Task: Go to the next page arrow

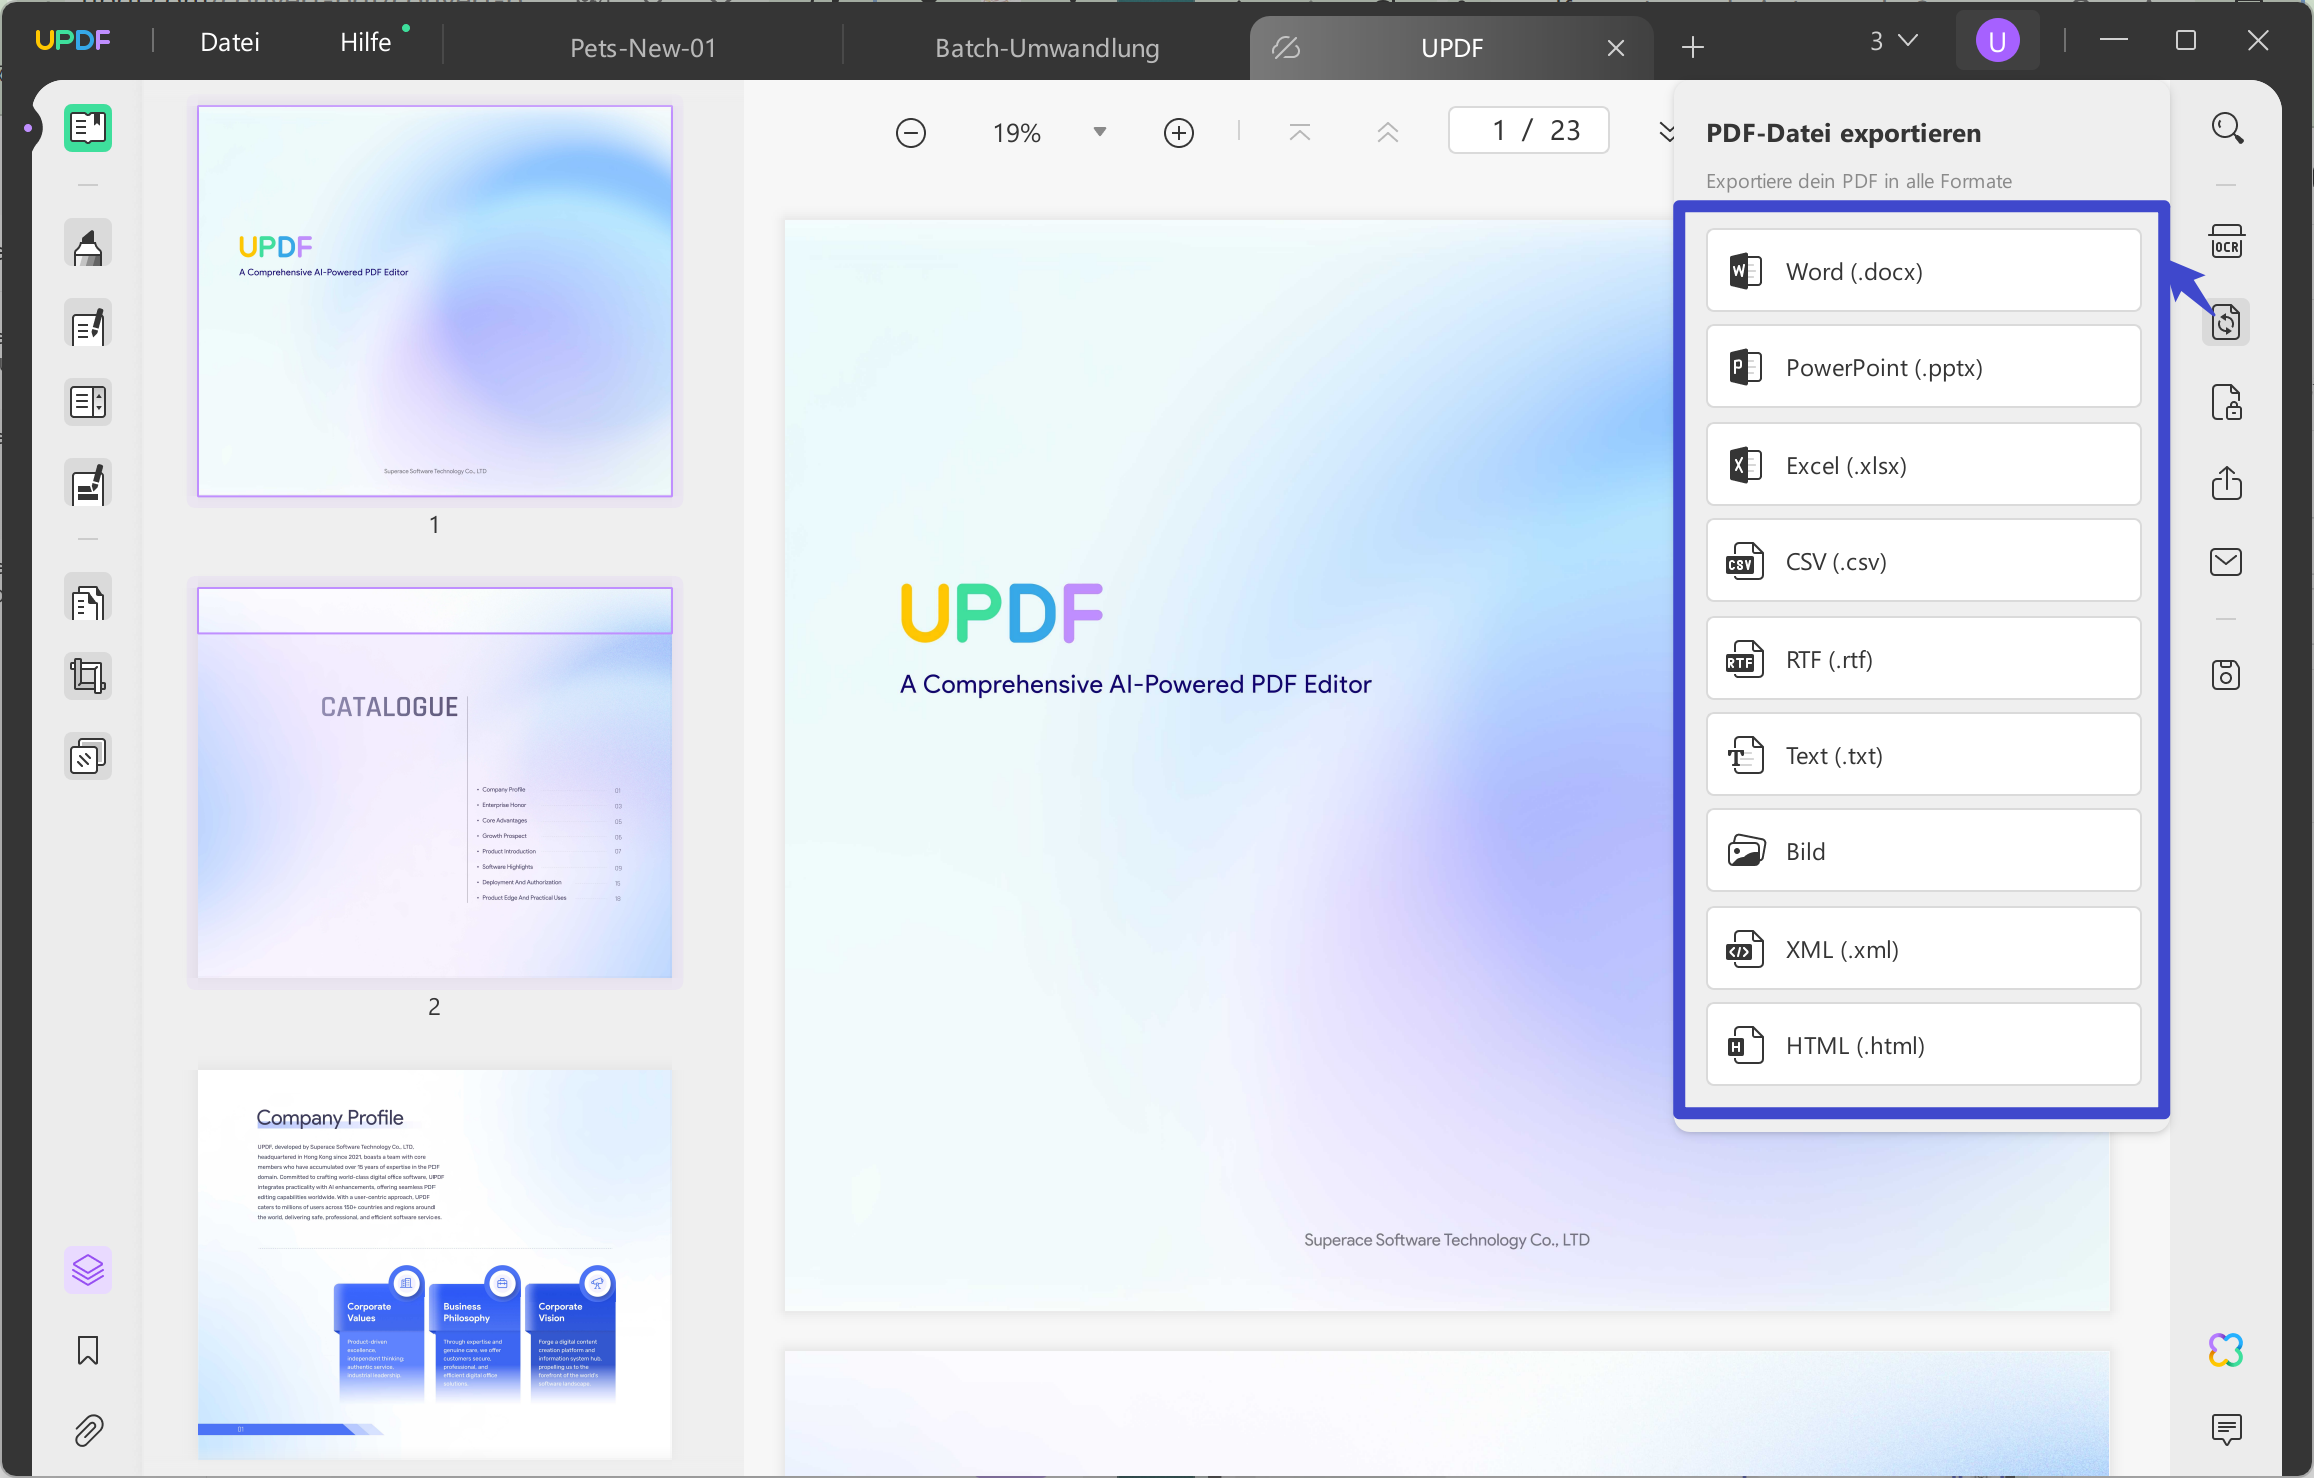Action: click(1665, 132)
